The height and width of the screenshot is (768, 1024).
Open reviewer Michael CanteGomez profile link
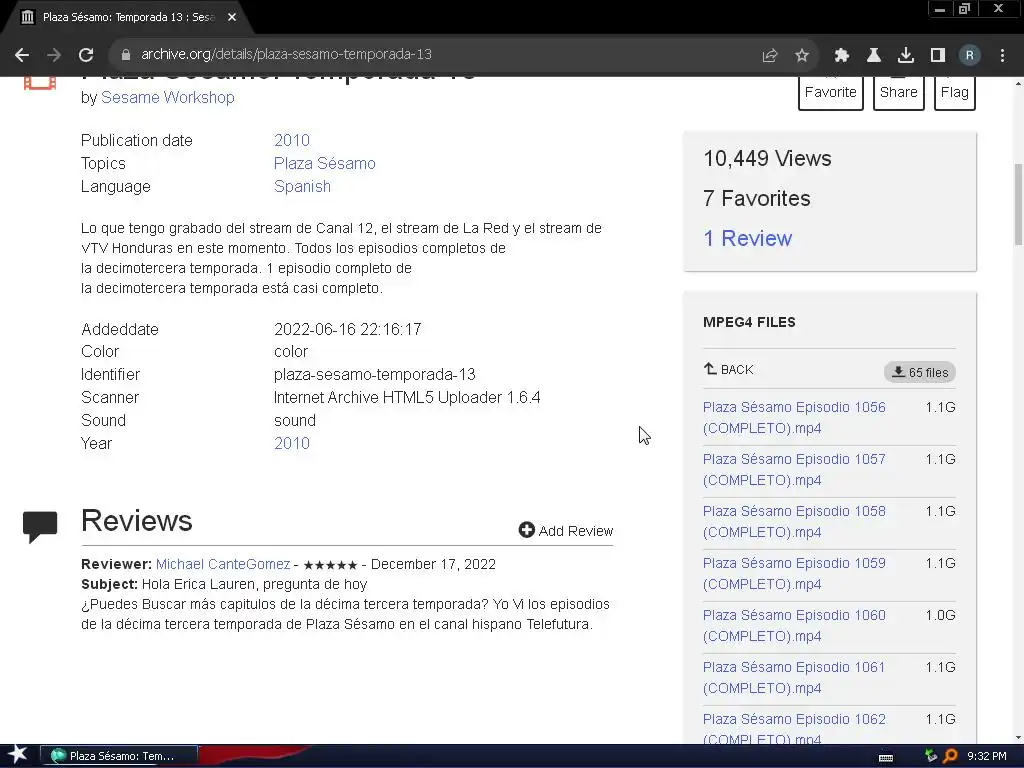223,564
